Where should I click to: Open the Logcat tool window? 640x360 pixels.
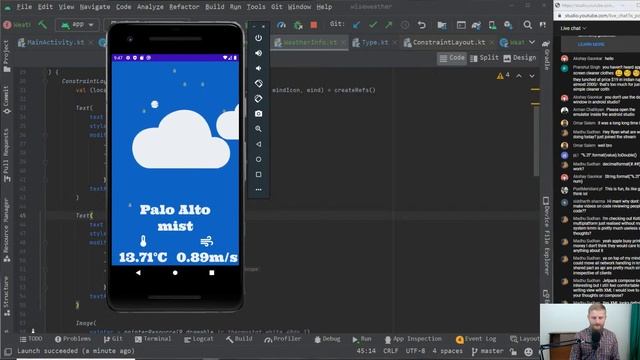point(199,339)
